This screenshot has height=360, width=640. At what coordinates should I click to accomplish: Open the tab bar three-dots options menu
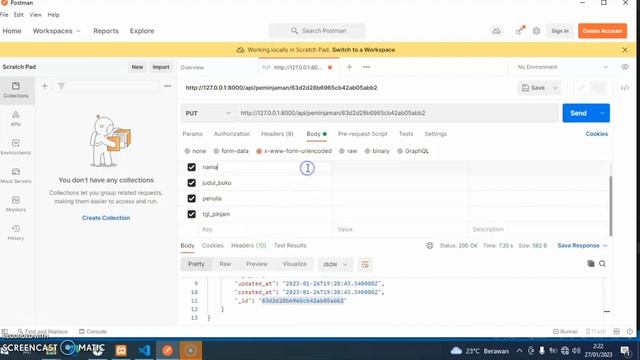coord(367,67)
